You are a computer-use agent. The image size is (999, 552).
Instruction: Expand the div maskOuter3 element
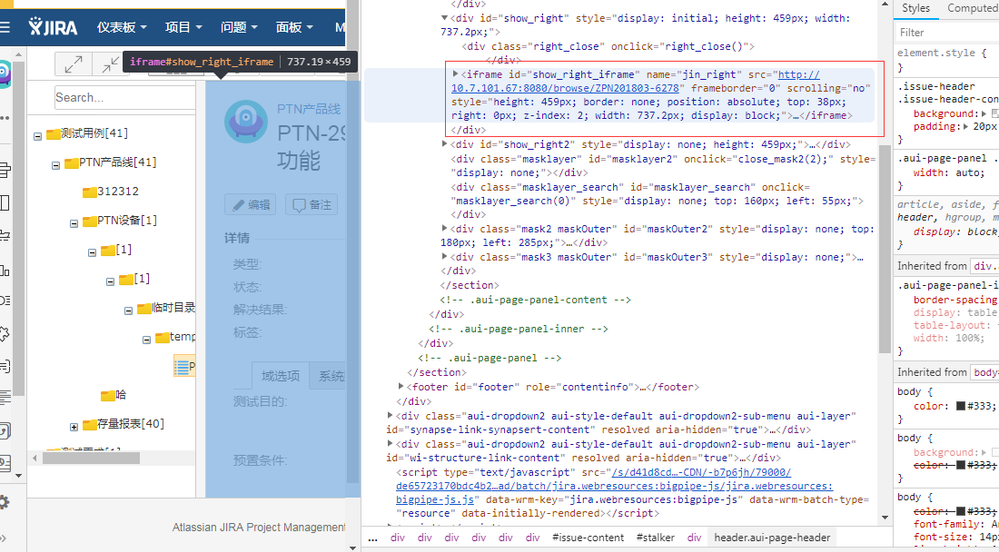click(x=445, y=256)
